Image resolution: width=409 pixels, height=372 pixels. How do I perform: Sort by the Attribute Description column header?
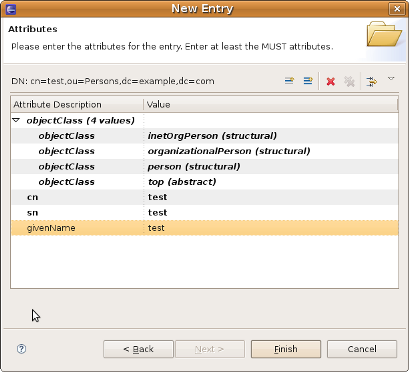[77, 105]
